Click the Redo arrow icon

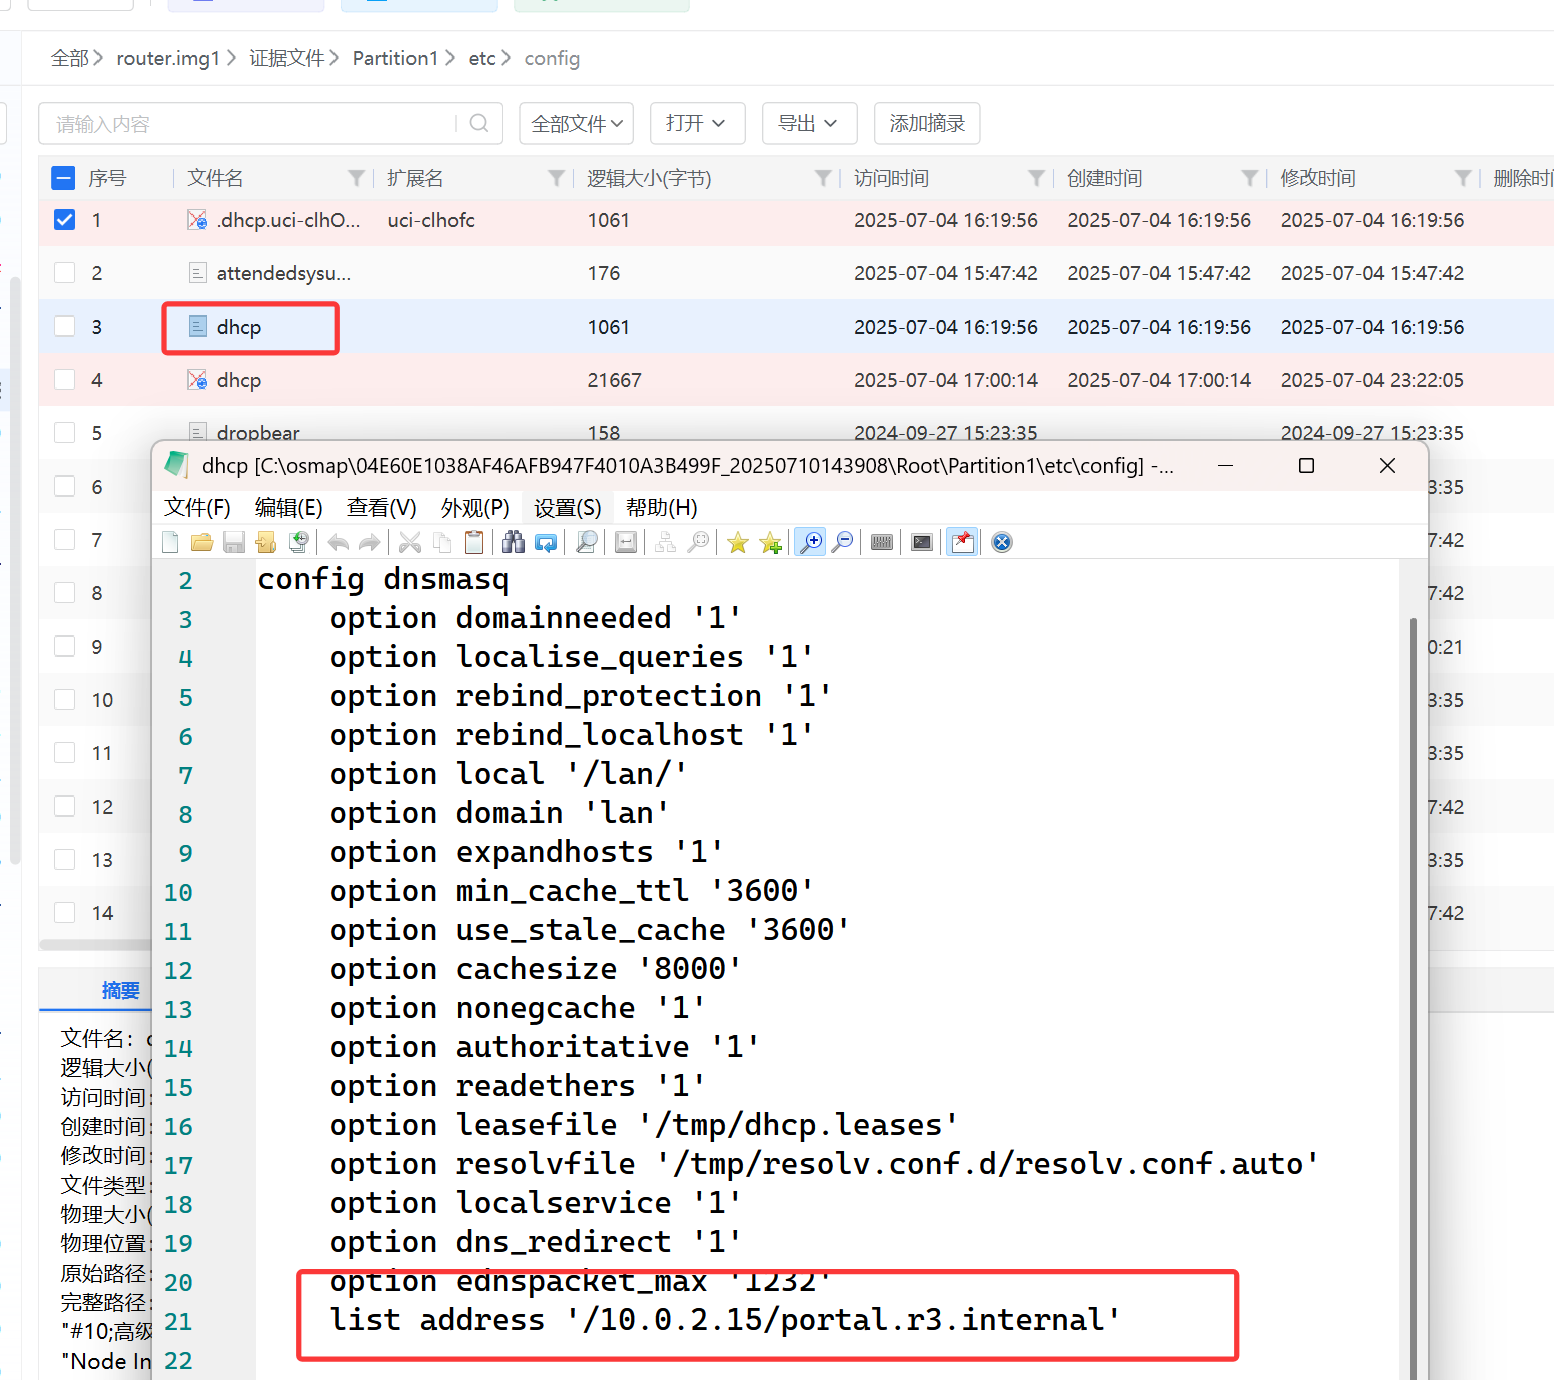(370, 542)
